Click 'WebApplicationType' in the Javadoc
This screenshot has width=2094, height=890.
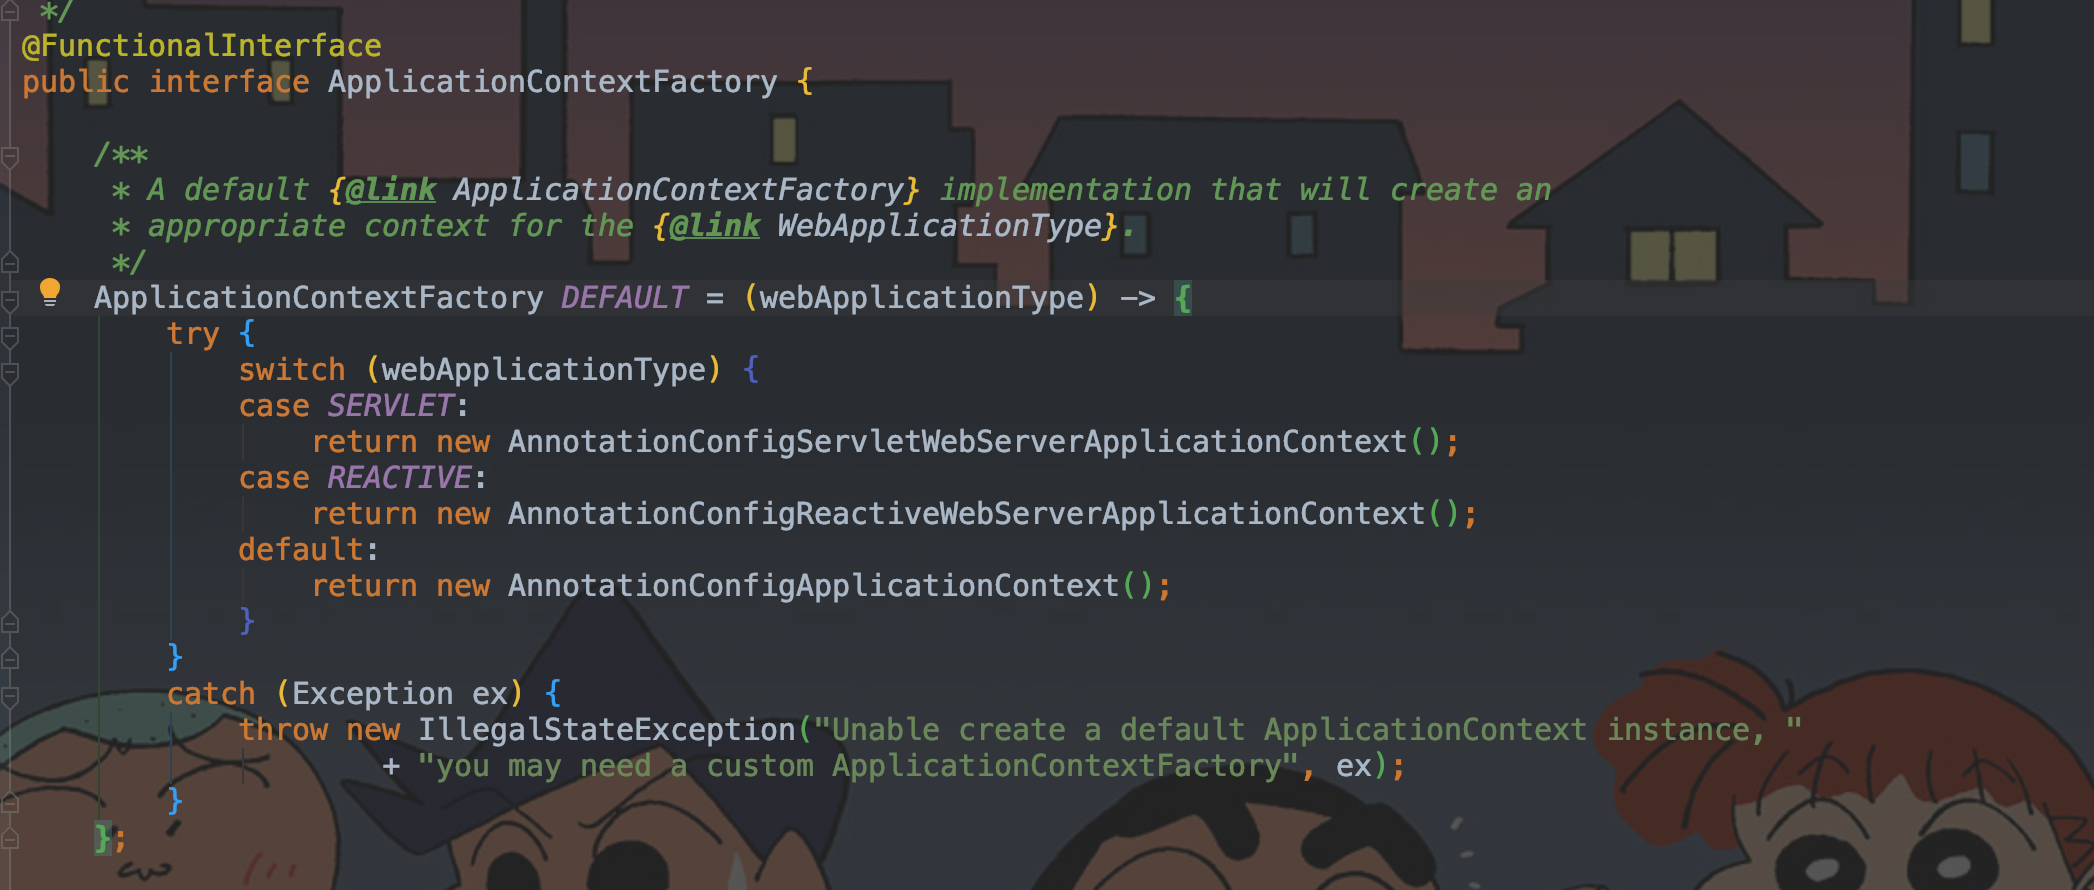pos(938,226)
